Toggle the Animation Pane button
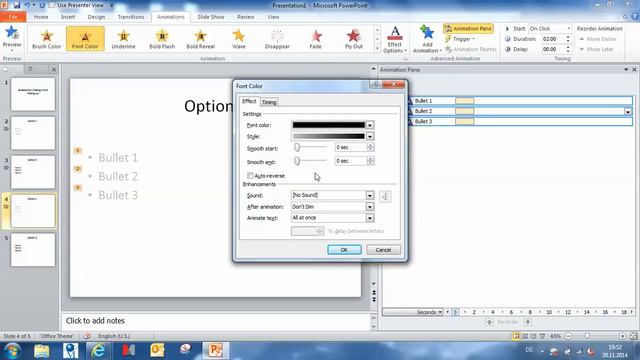Screen dimensions: 640x360 click(468, 29)
